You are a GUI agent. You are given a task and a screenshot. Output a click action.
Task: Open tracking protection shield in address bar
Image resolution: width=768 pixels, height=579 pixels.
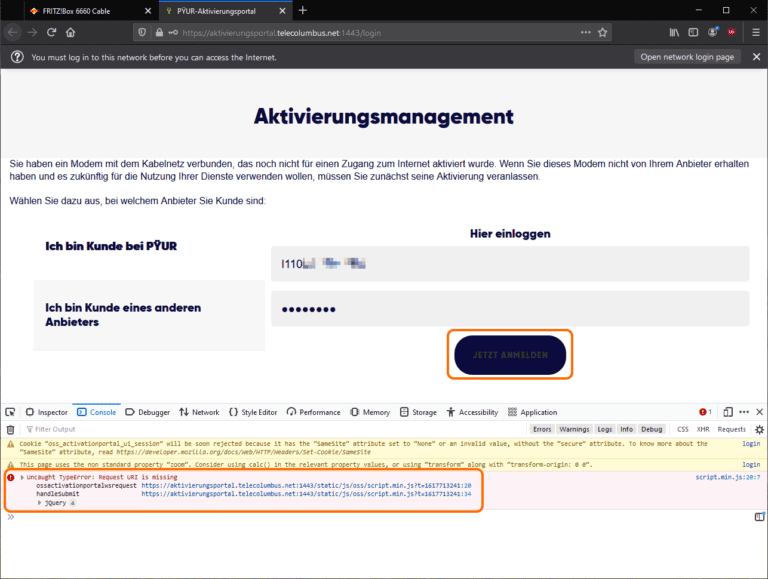coord(142,32)
